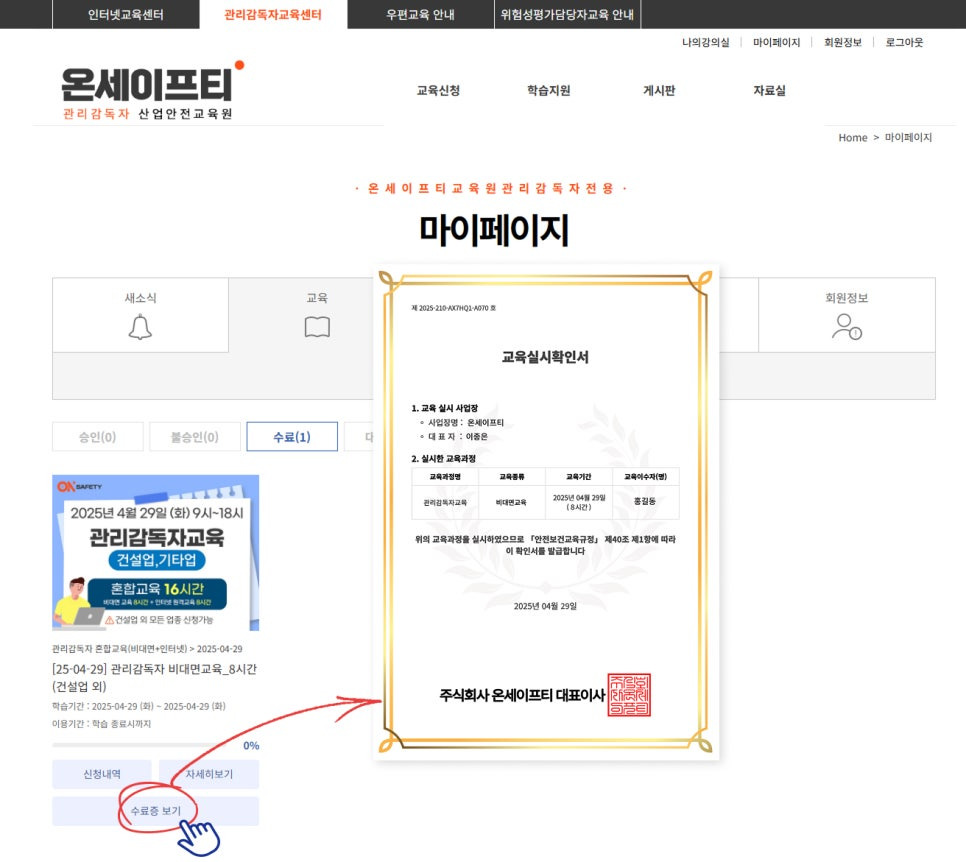Open the 관리감독자교육 course thumbnail
Viewport: 966px width, 862px height.
pos(155,552)
